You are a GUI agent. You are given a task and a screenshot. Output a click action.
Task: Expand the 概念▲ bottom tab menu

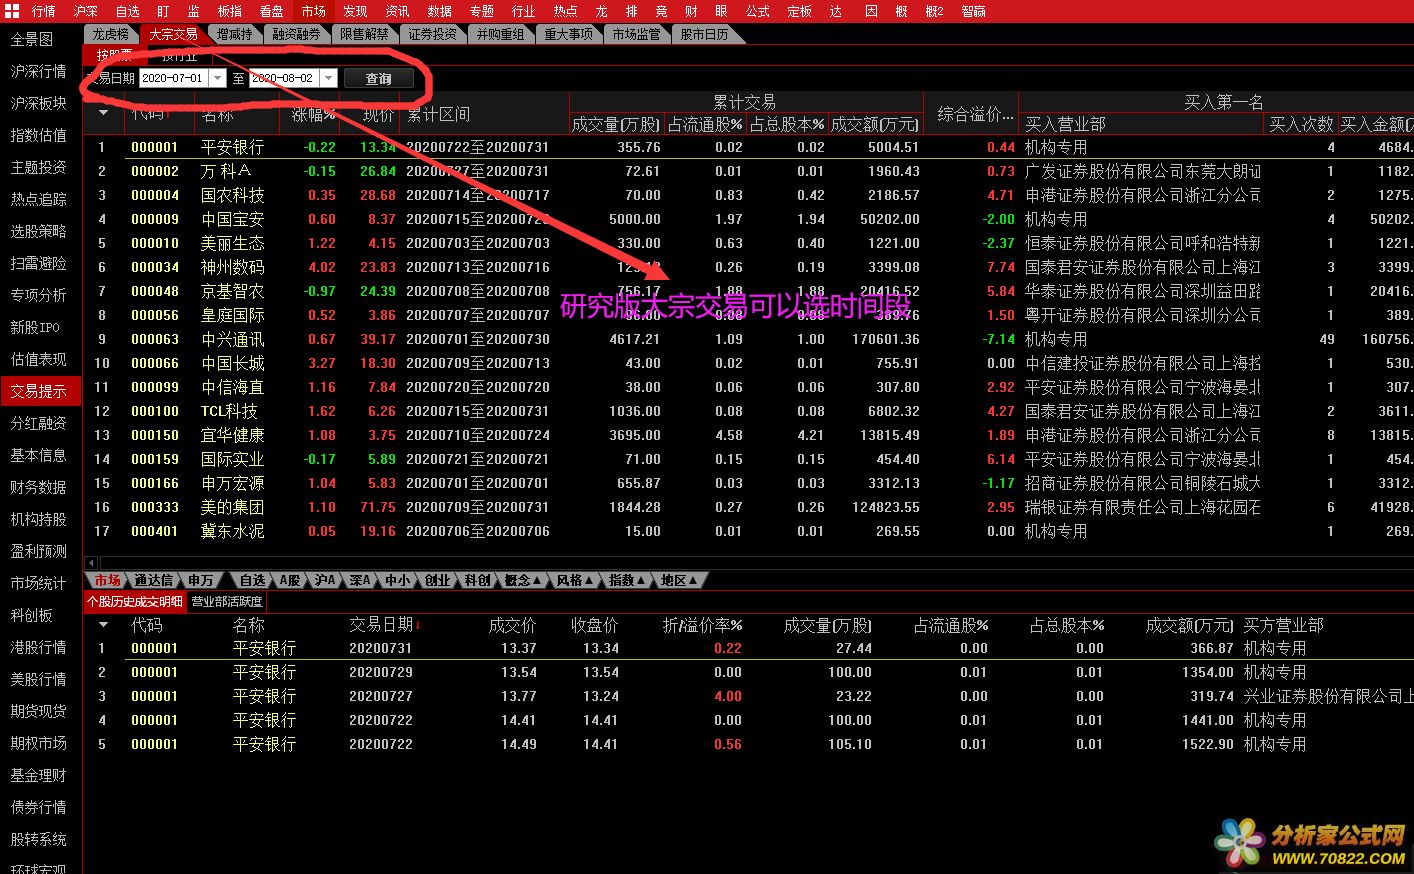[x=523, y=580]
